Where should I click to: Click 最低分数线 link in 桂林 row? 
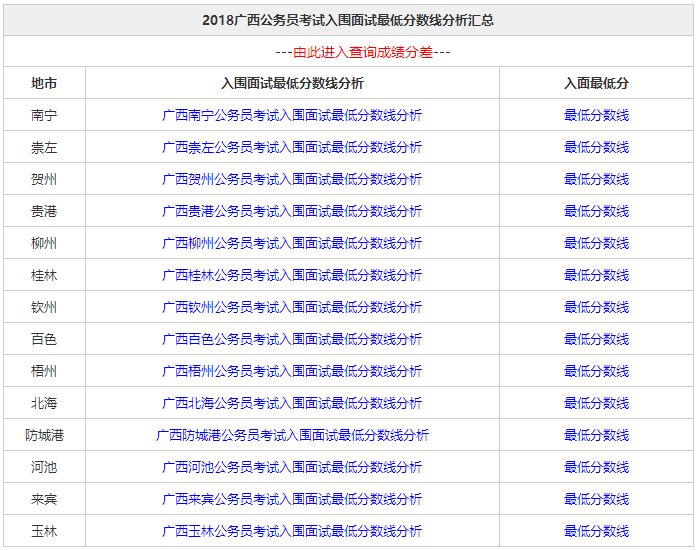tap(597, 275)
